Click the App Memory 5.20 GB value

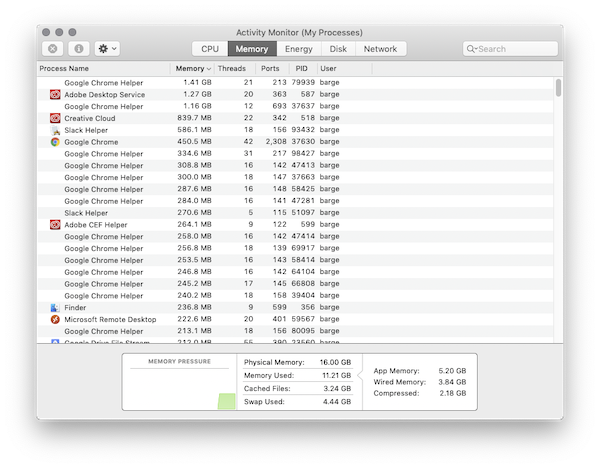click(452, 371)
